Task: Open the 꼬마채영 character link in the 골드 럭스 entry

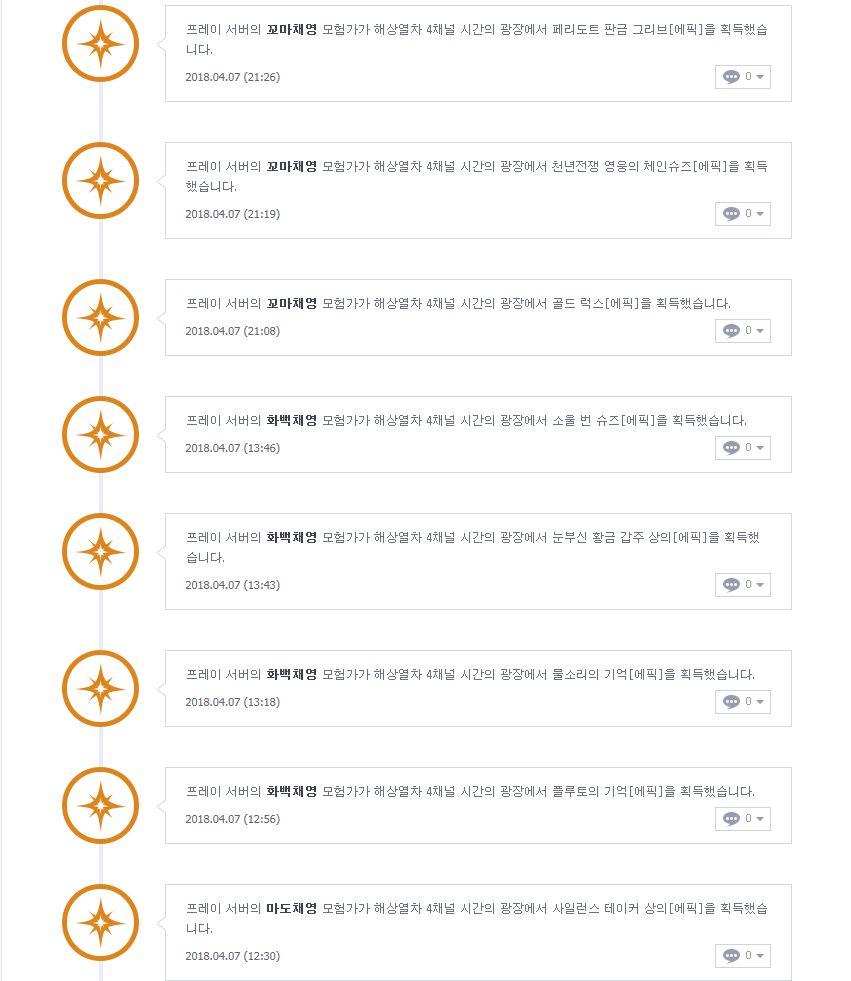Action: point(291,303)
